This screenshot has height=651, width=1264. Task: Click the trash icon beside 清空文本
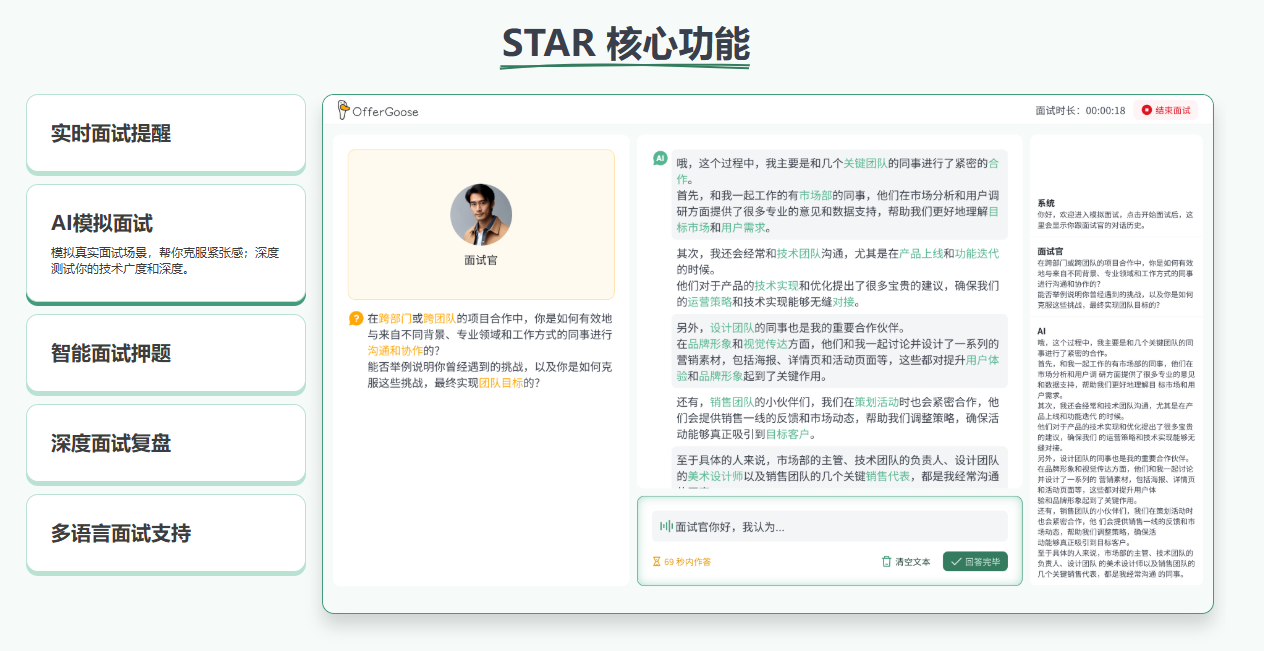[886, 562]
